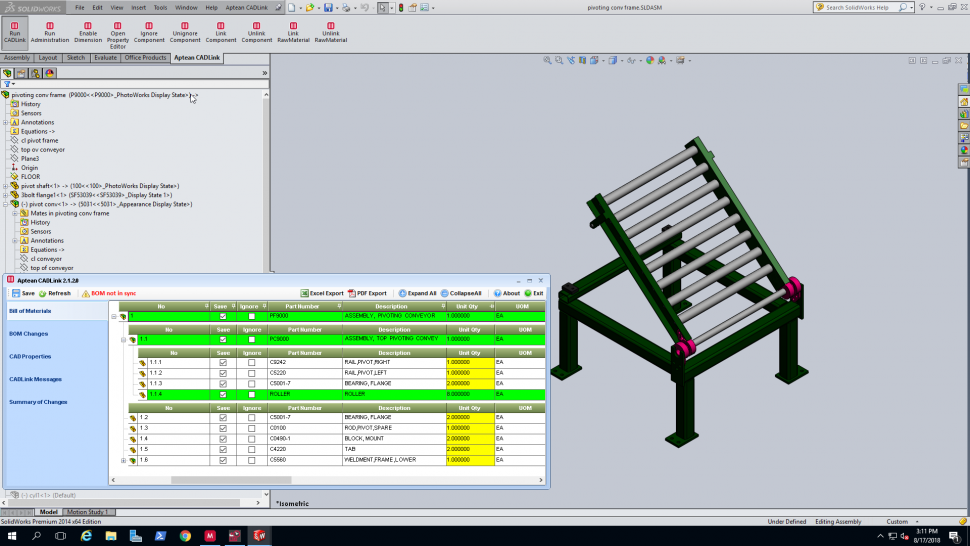Save the document with the floppy icon

[328, 7]
